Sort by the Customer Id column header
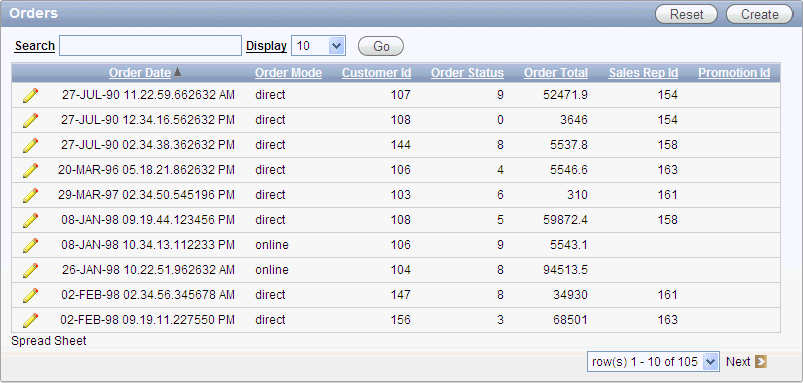This screenshot has height=383, width=803. pyautogui.click(x=376, y=73)
